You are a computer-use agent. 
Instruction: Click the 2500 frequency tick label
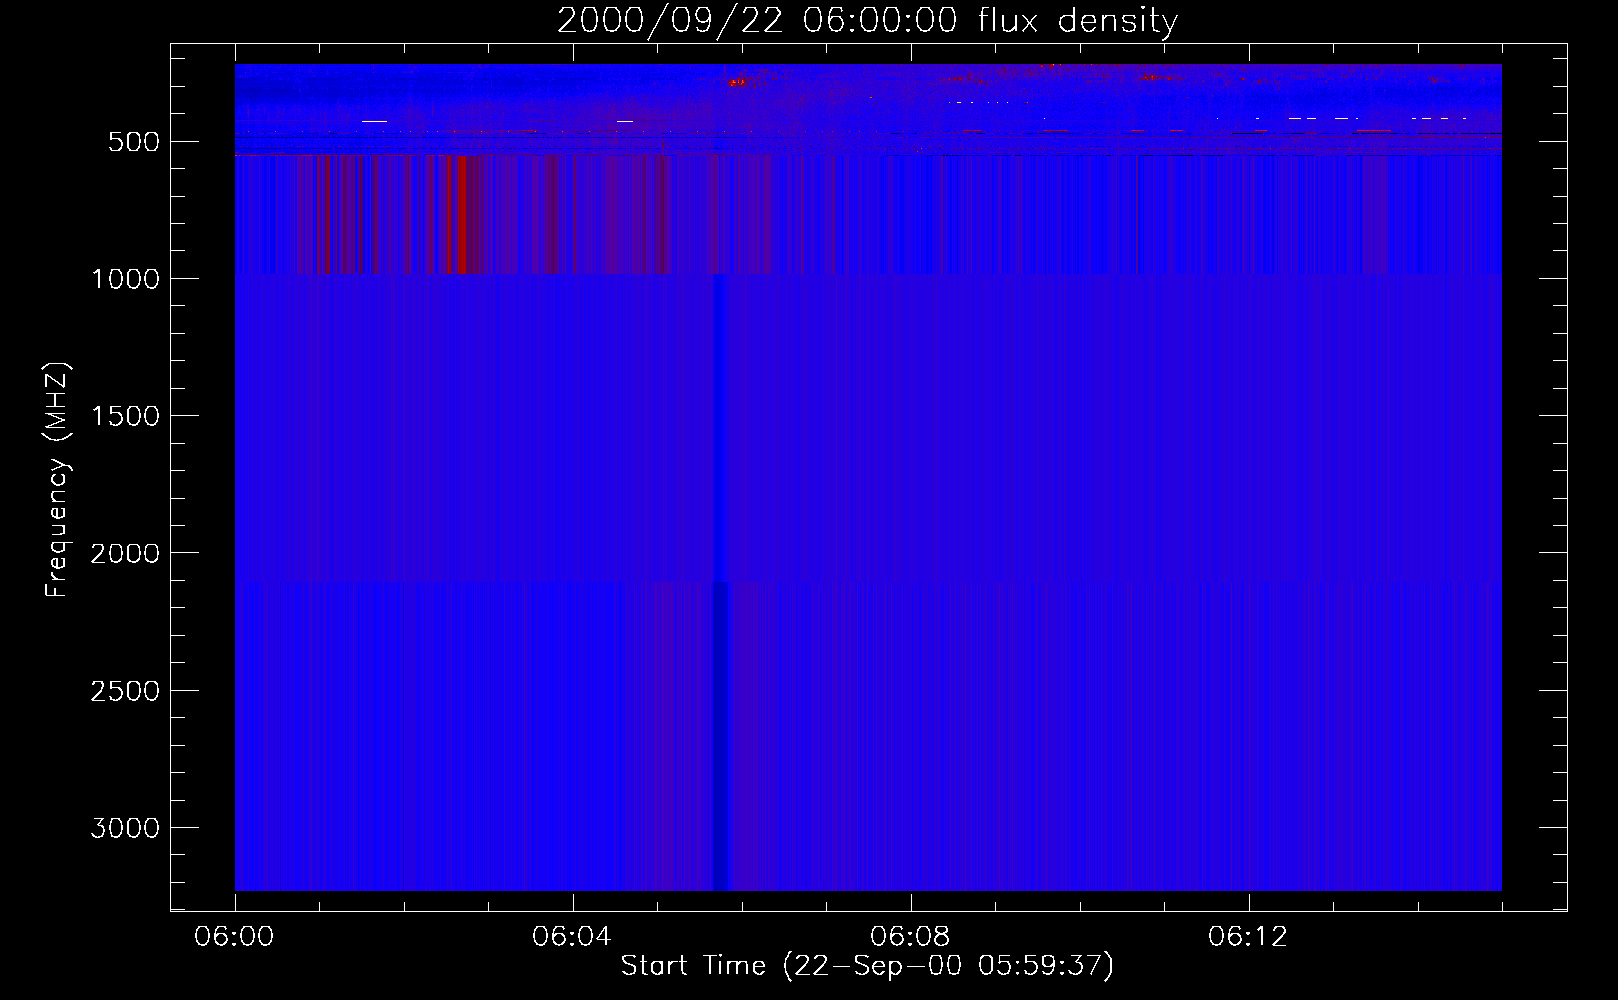click(125, 691)
